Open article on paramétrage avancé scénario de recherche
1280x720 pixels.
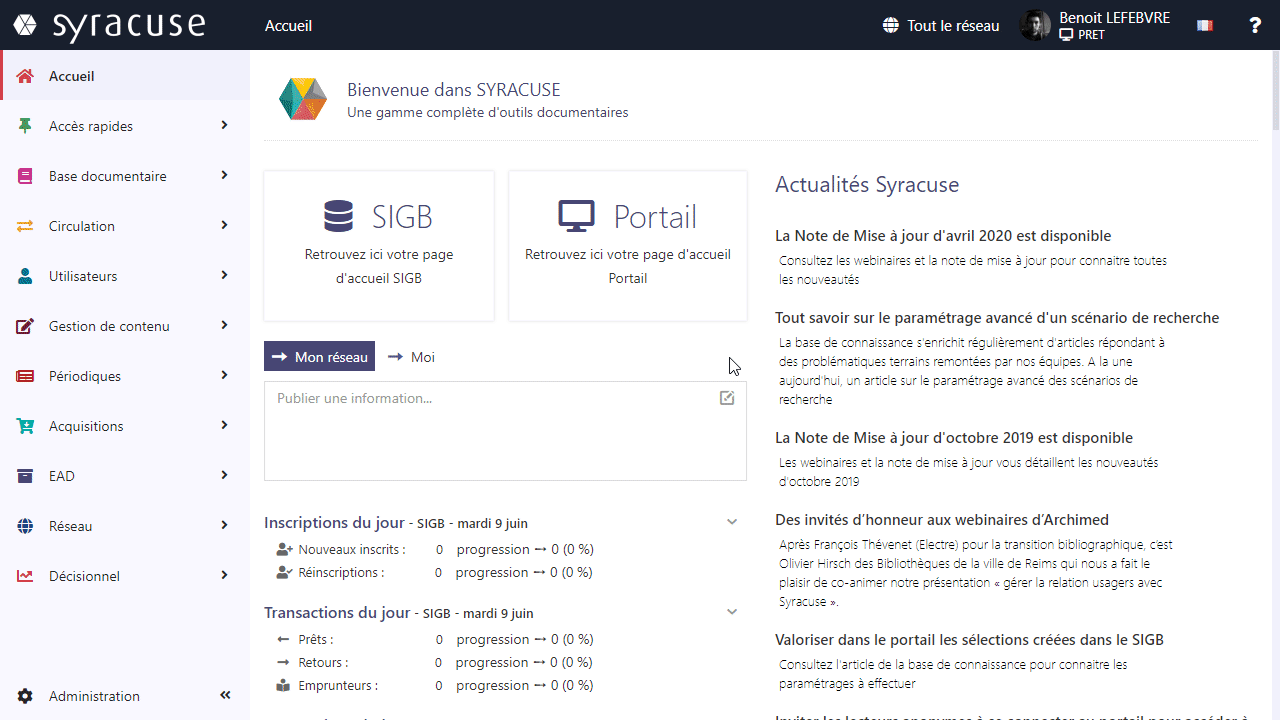[997, 318]
